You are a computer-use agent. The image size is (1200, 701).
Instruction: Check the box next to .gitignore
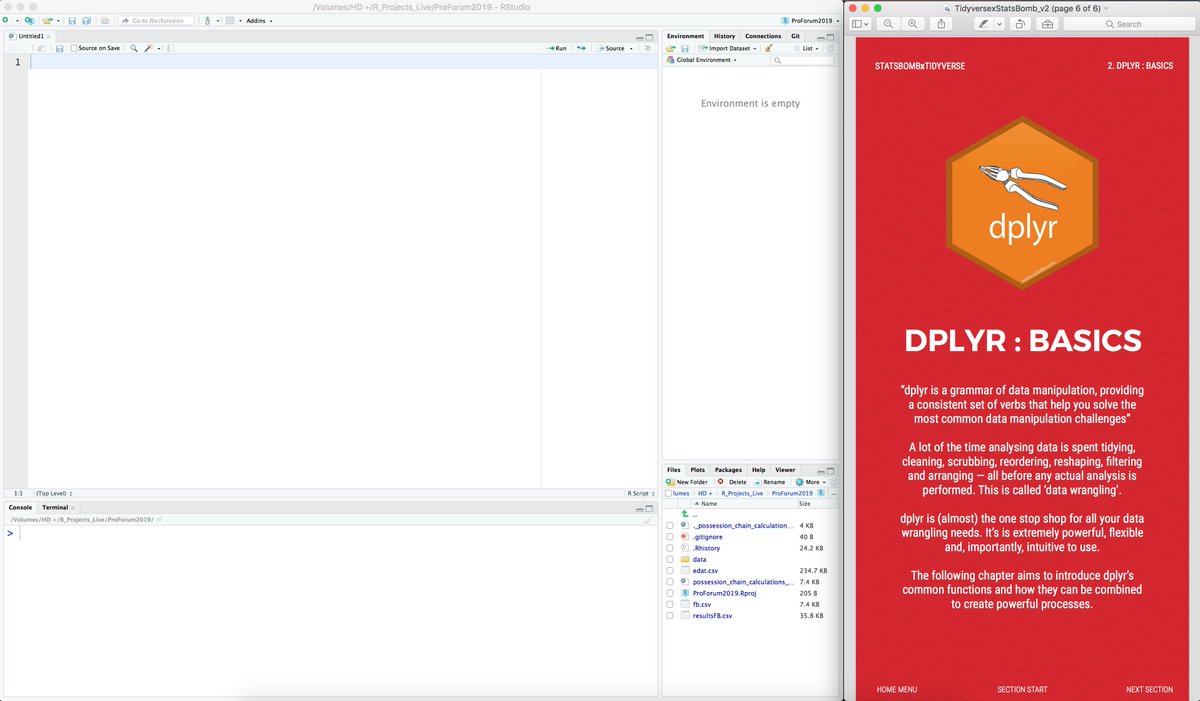tap(669, 537)
